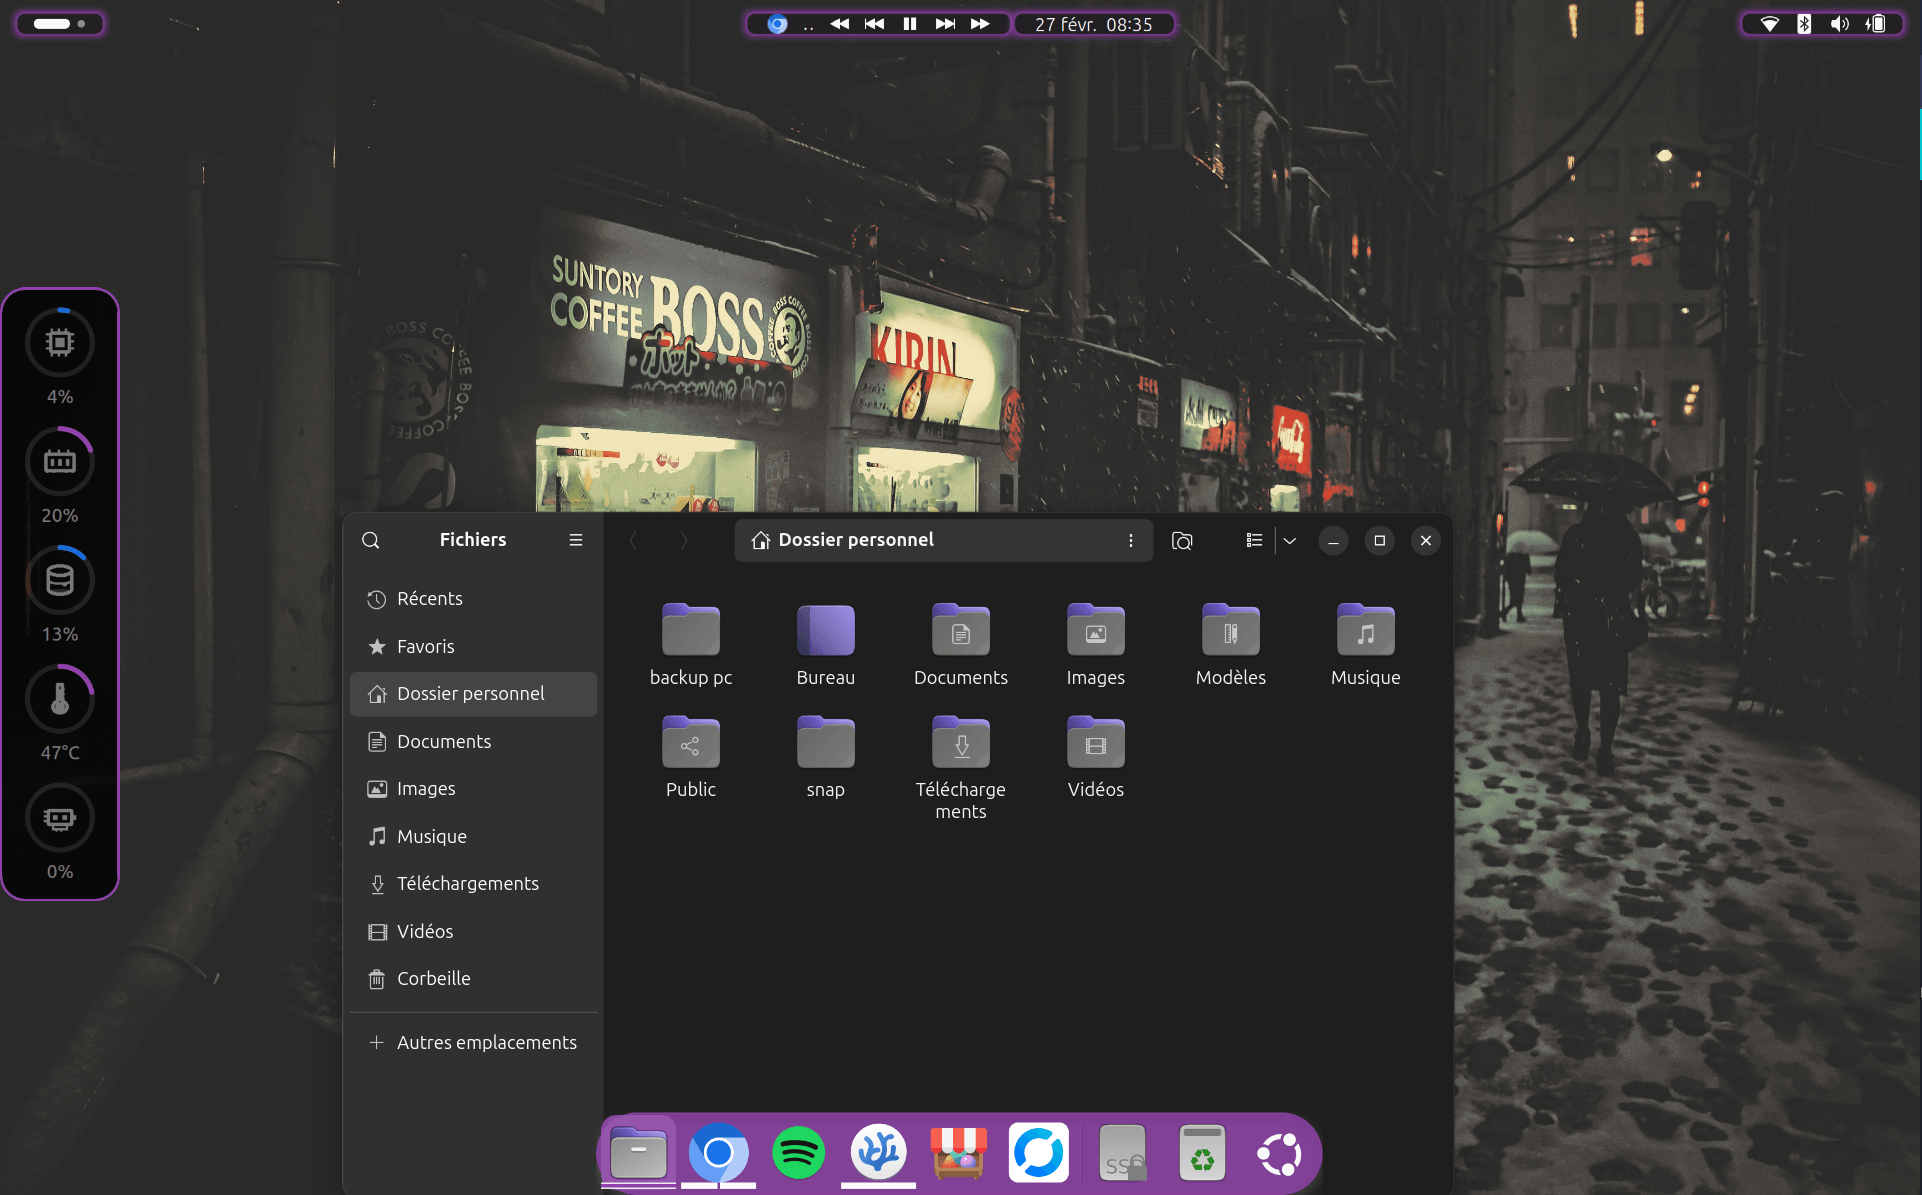Click the folder search-everywhere icon
Screen dimensions: 1922x1195
[x=1182, y=540]
